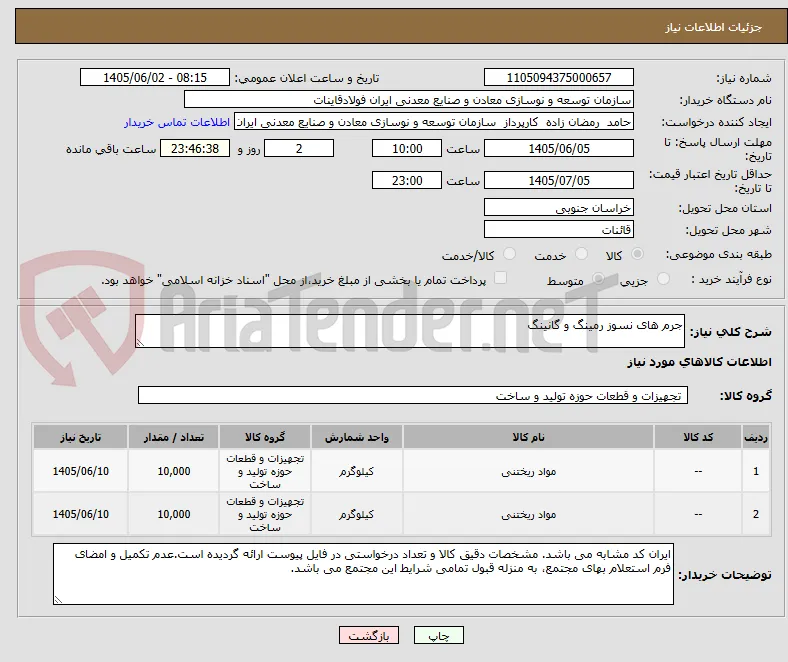Image resolution: width=788 pixels, height=662 pixels.
Task: Click the شرح کلی نیاز text area
Action: (x=410, y=331)
